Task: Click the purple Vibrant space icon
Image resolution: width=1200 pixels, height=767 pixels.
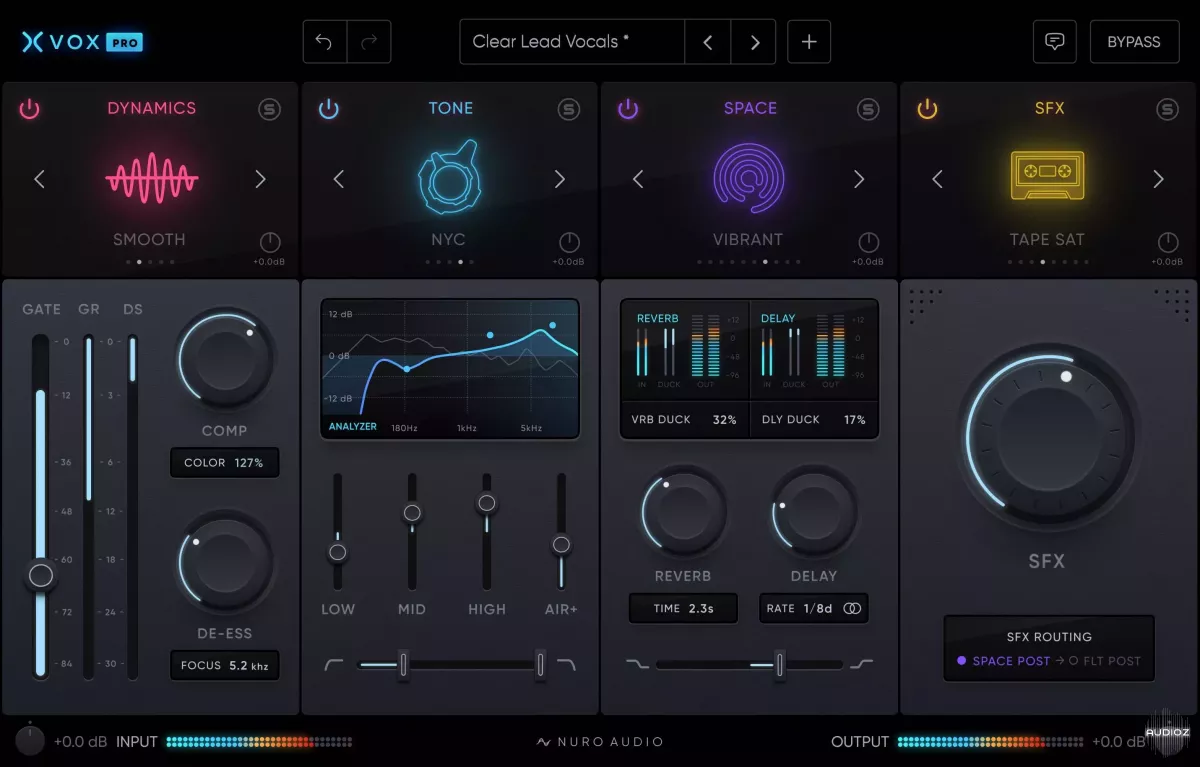Action: coord(748,179)
